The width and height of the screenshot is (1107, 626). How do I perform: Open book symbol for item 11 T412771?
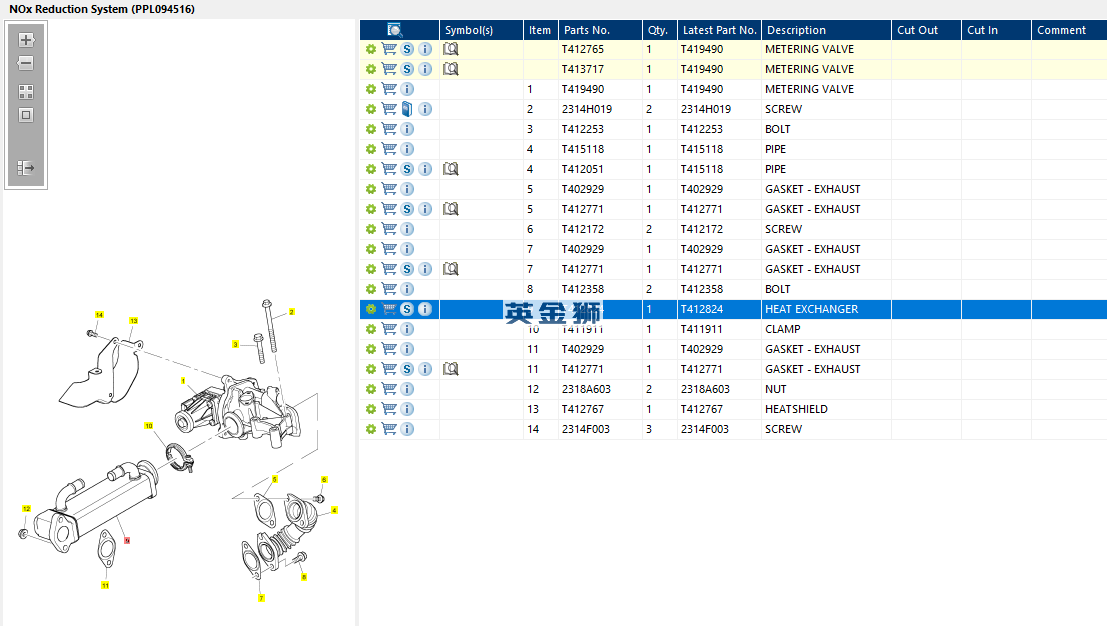point(450,369)
